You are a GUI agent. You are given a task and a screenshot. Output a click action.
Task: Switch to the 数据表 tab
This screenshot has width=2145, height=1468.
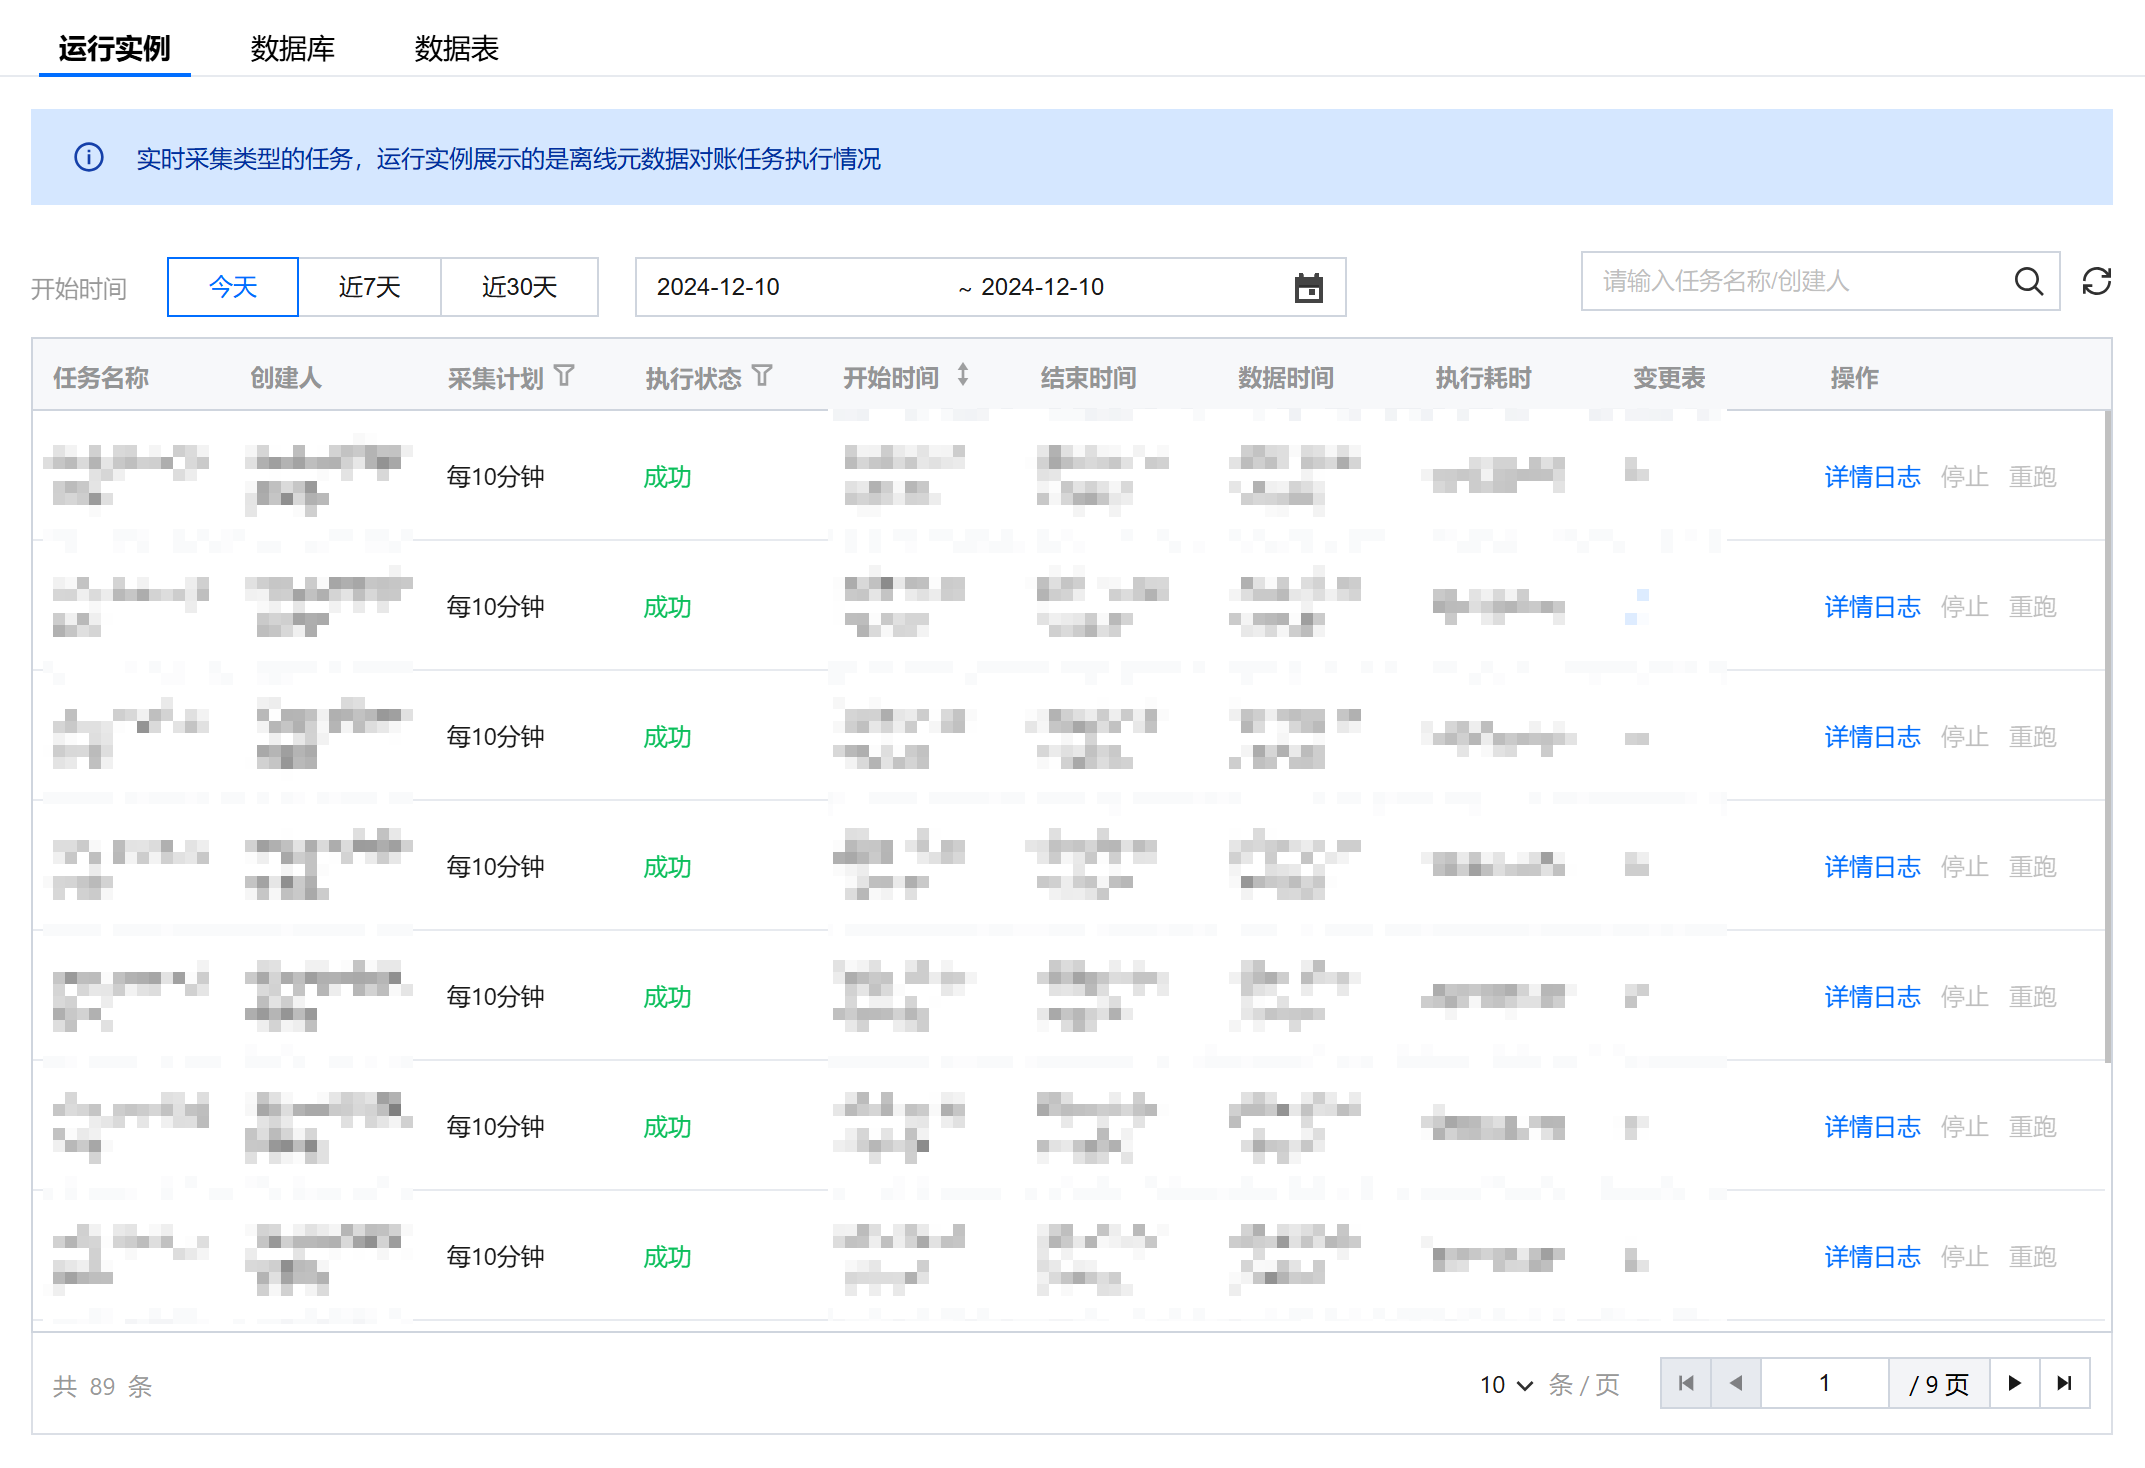pyautogui.click(x=456, y=48)
